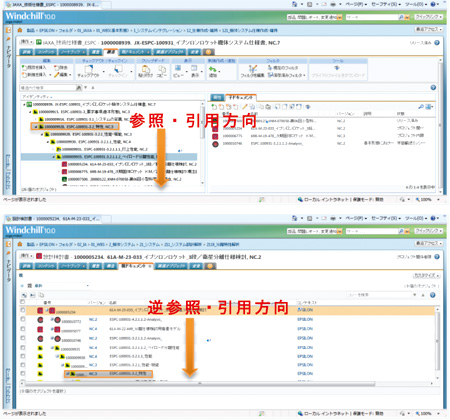Click the structure find input field above the tree

click(48, 88)
